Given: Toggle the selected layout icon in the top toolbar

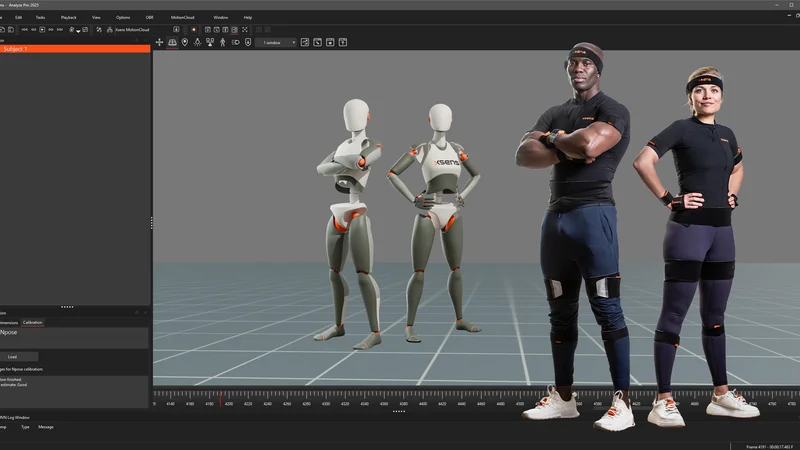Looking at the screenshot, I should coord(234,30).
